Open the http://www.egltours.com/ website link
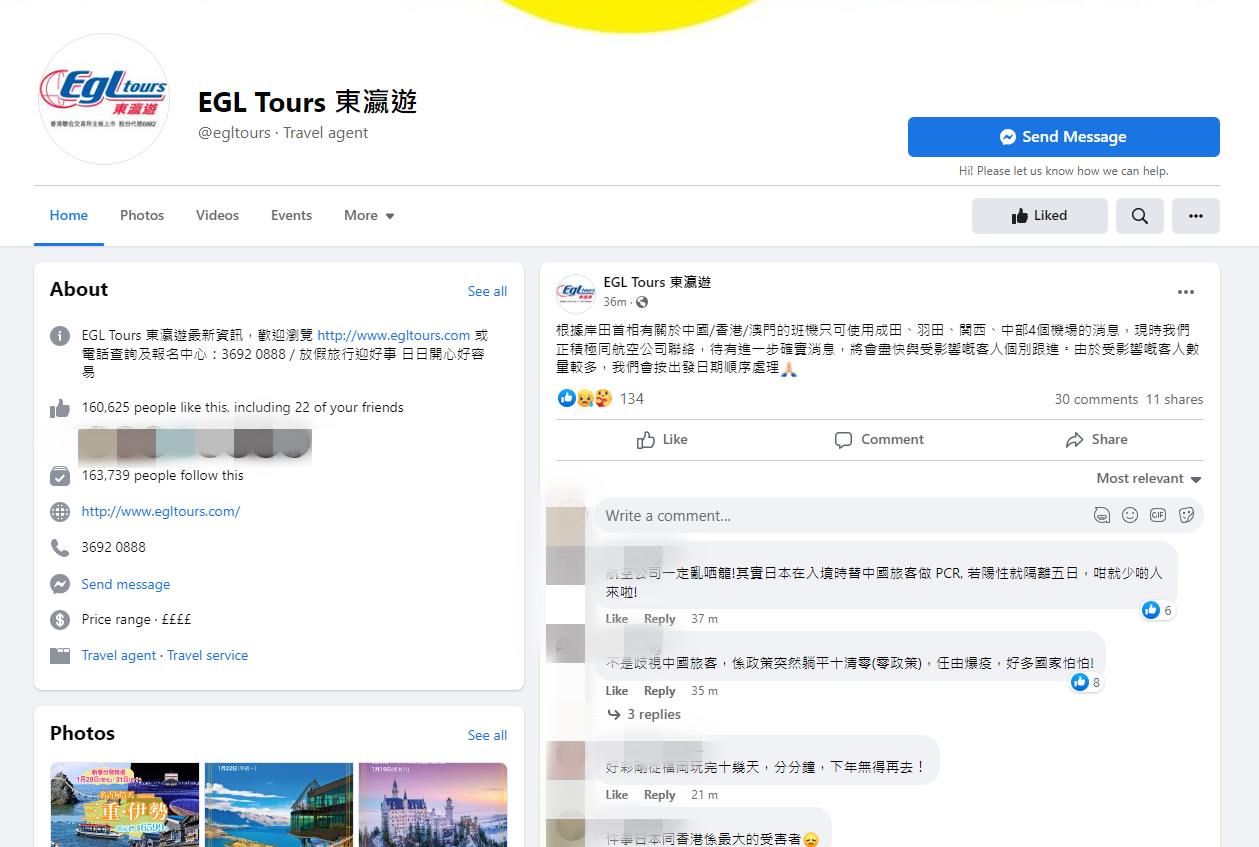The height and width of the screenshot is (847, 1259). coord(161,512)
